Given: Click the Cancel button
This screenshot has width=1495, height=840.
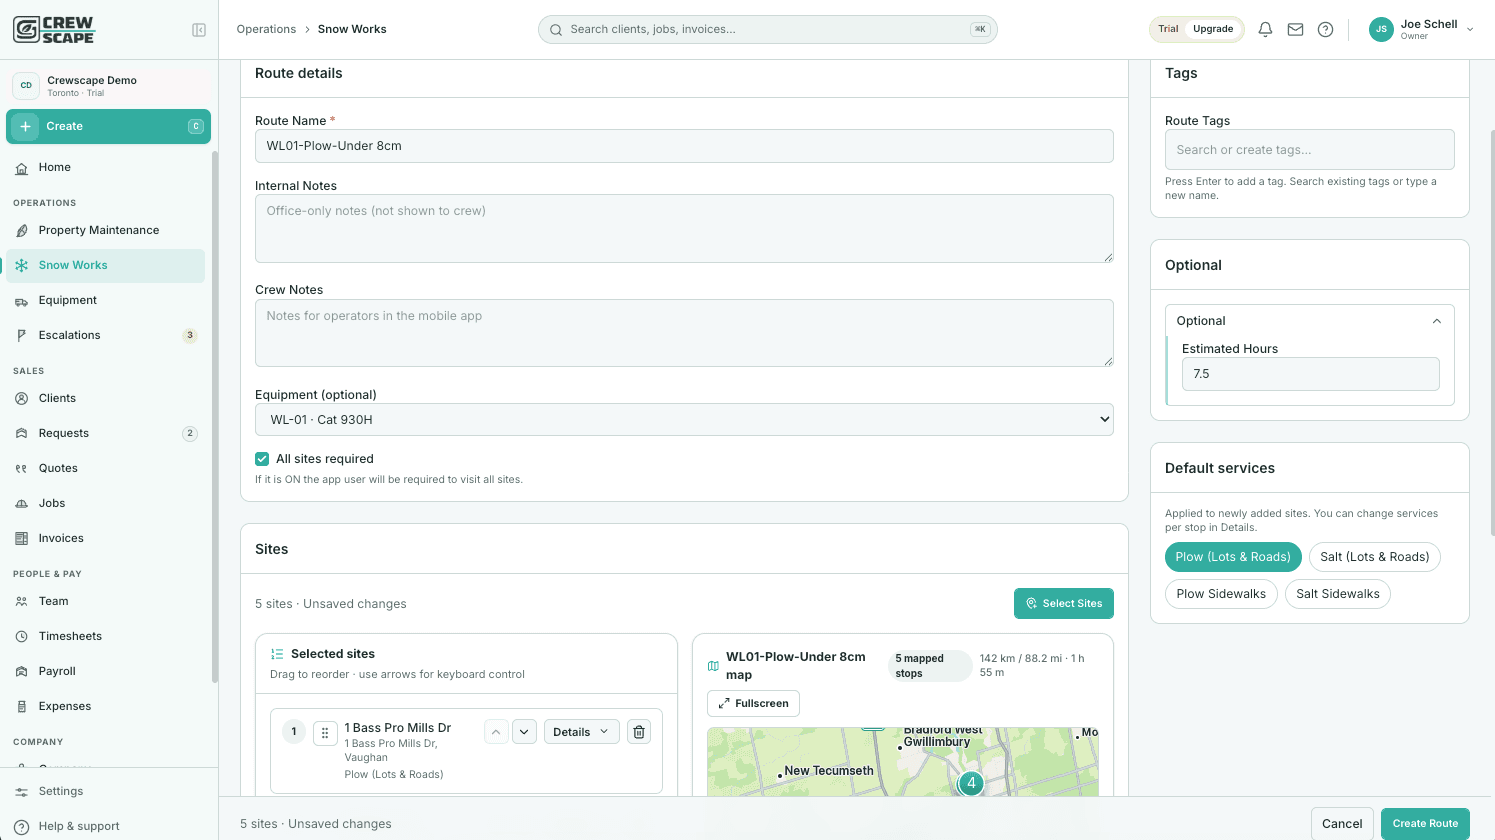Looking at the screenshot, I should (1342, 824).
